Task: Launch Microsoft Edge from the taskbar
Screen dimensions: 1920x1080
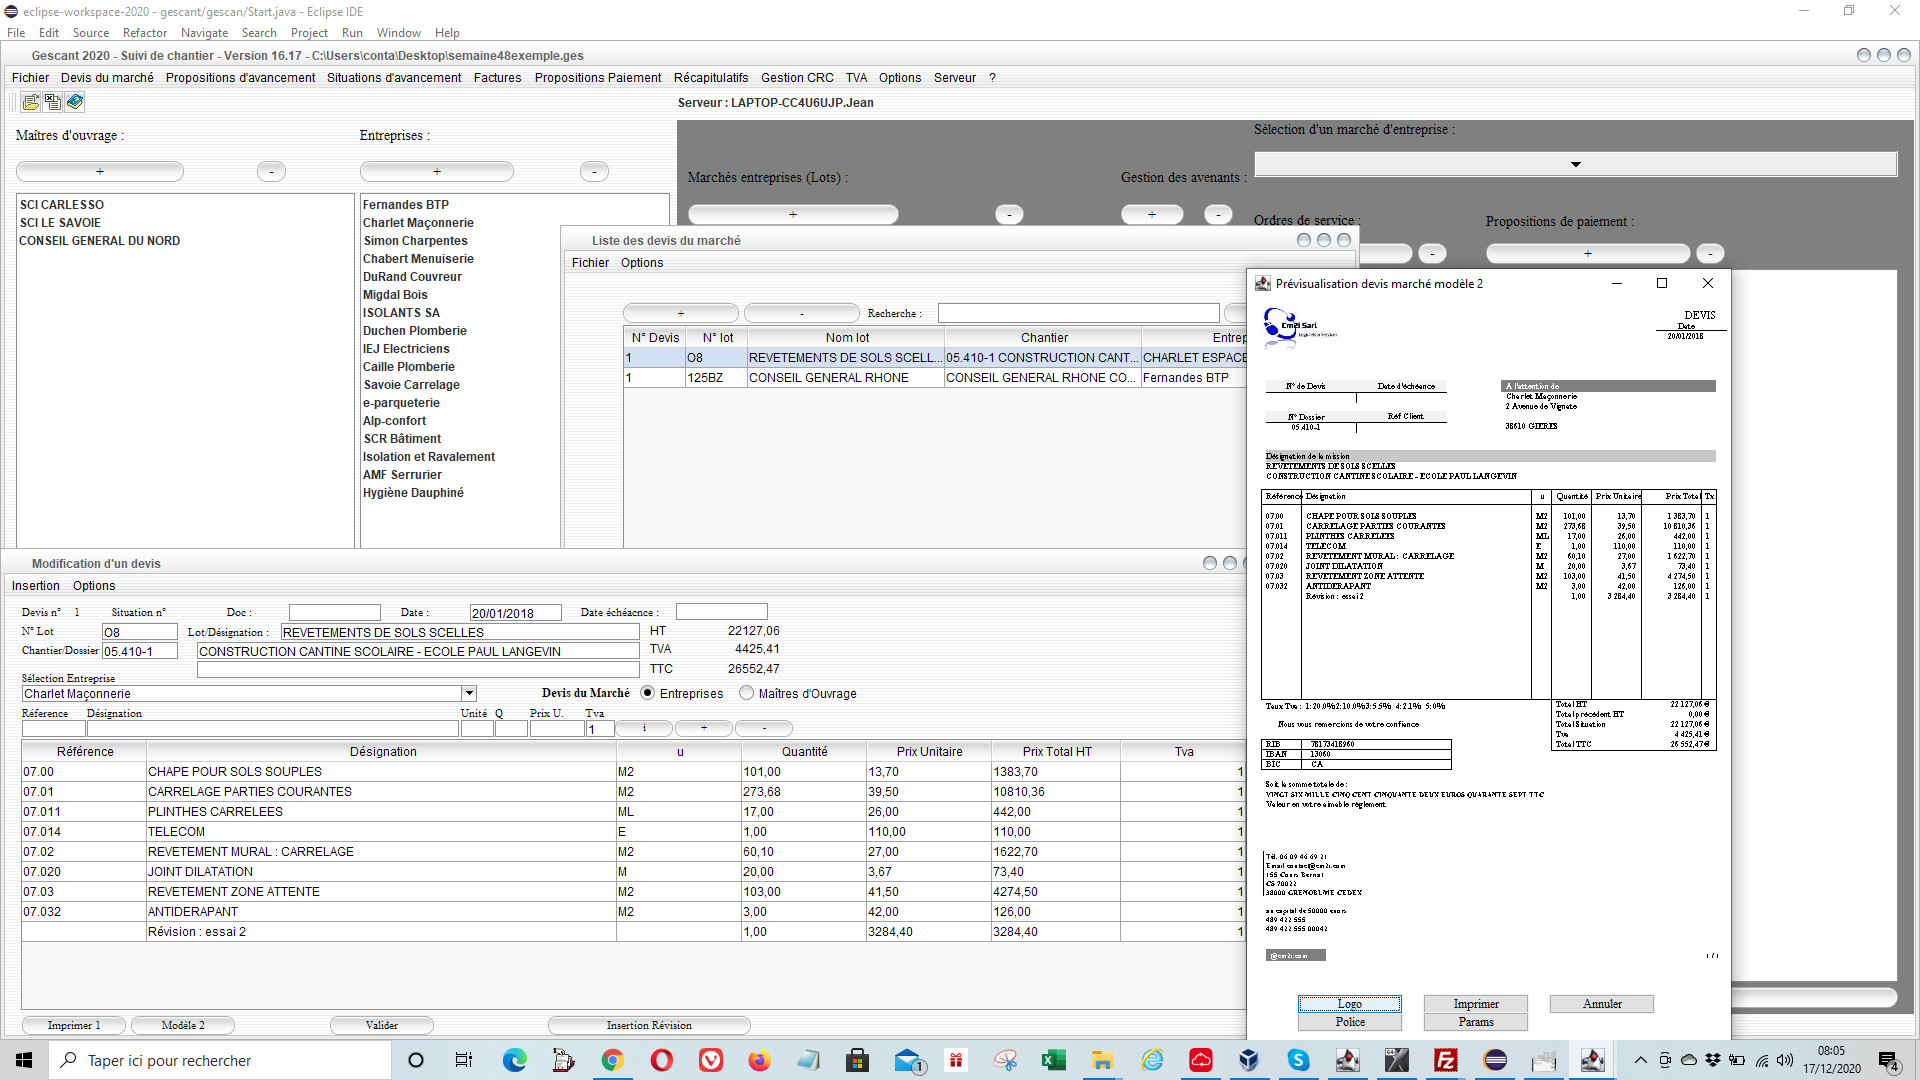Action: [514, 1060]
